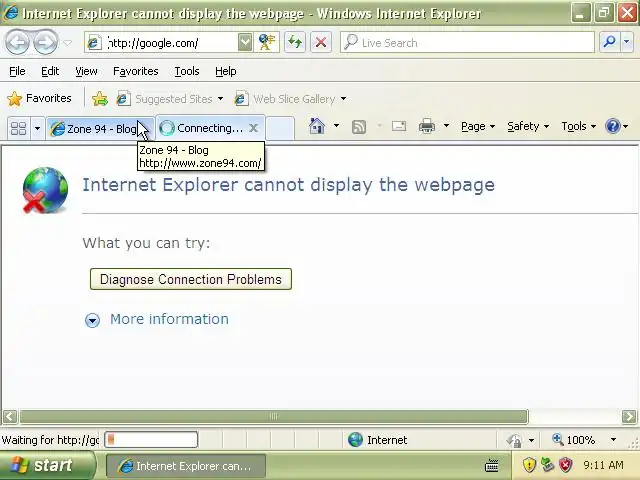Click the RSS Feeds icon
This screenshot has width=640, height=480.
click(x=359, y=127)
